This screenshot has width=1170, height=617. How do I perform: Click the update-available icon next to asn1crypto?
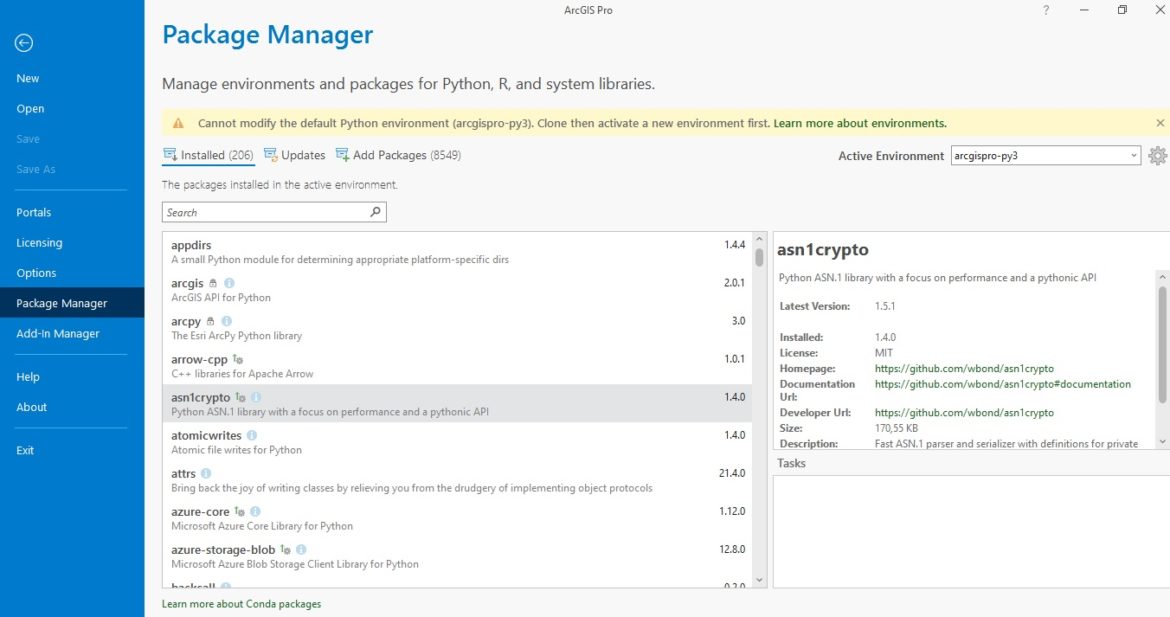point(240,398)
